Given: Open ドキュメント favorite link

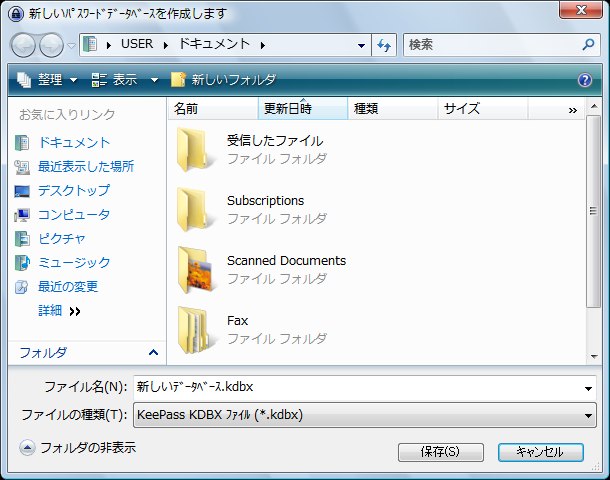Looking at the screenshot, I should 74,143.
